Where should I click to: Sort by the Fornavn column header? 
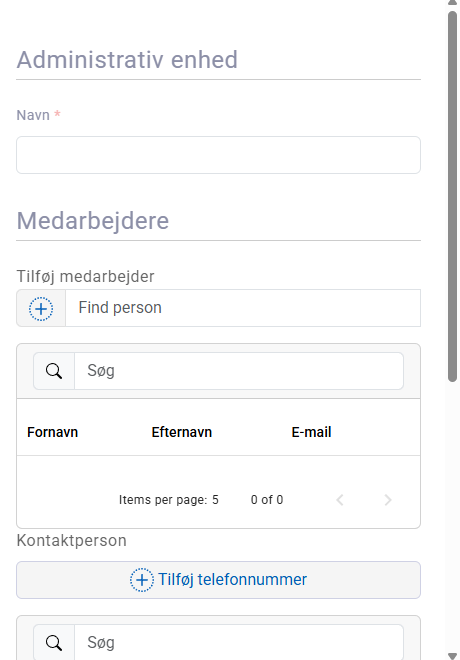coord(53,432)
